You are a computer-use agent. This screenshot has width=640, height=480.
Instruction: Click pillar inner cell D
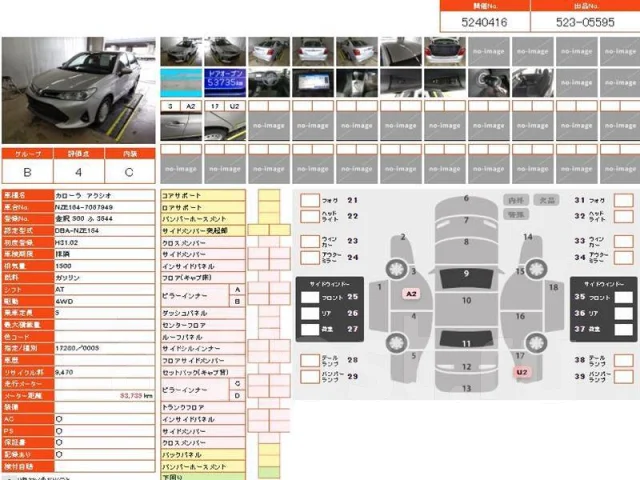pyautogui.click(x=237, y=396)
